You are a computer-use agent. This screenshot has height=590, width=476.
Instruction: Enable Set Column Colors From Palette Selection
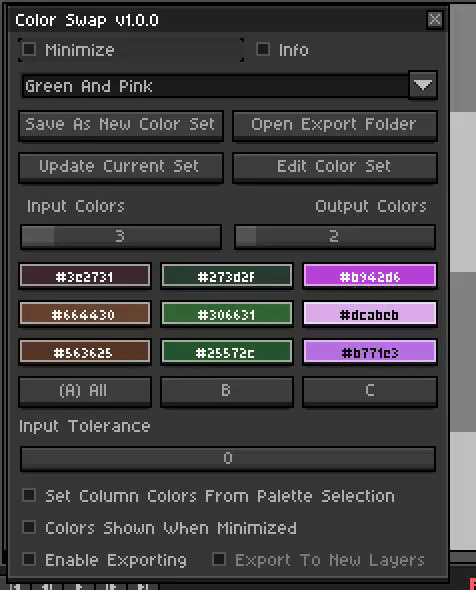click(29, 495)
